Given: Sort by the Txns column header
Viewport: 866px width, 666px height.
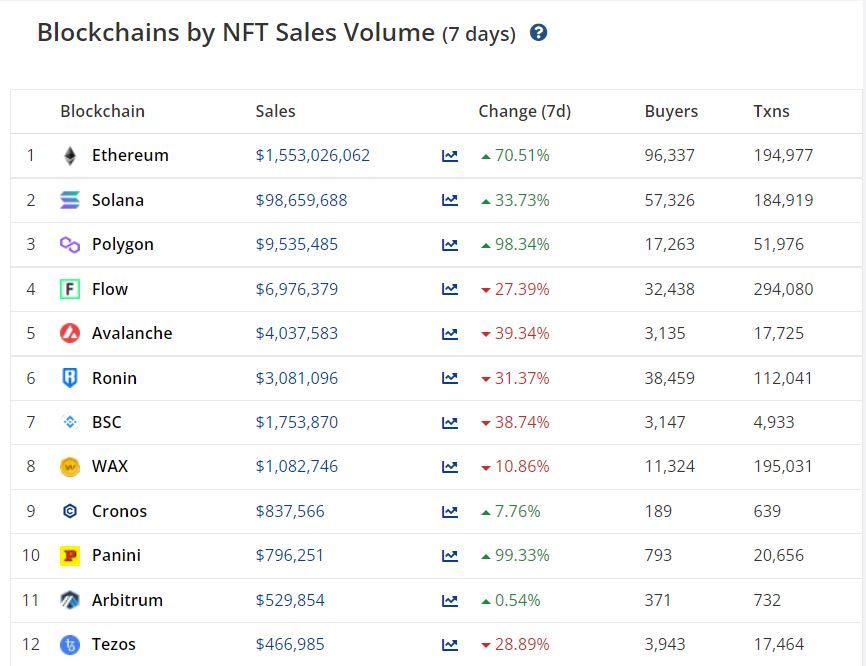Looking at the screenshot, I should pyautogui.click(x=771, y=111).
